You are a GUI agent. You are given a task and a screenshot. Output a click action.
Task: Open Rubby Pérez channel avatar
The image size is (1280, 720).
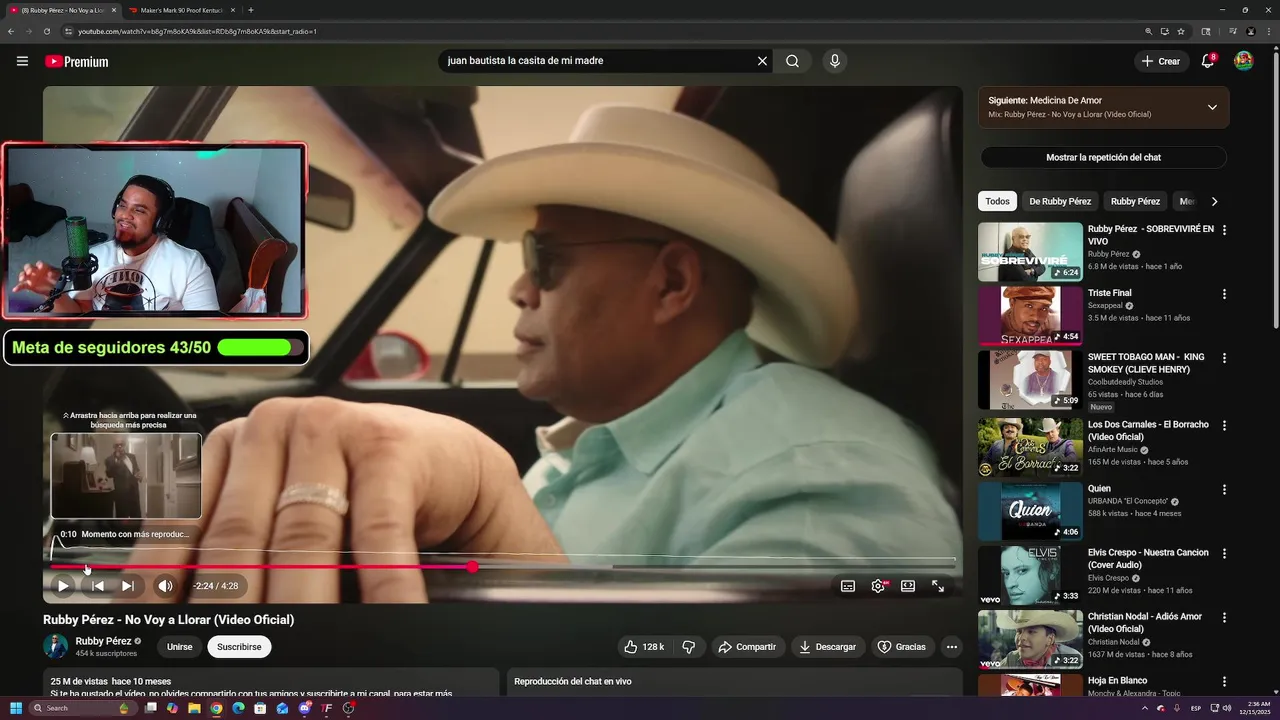pyautogui.click(x=56, y=646)
